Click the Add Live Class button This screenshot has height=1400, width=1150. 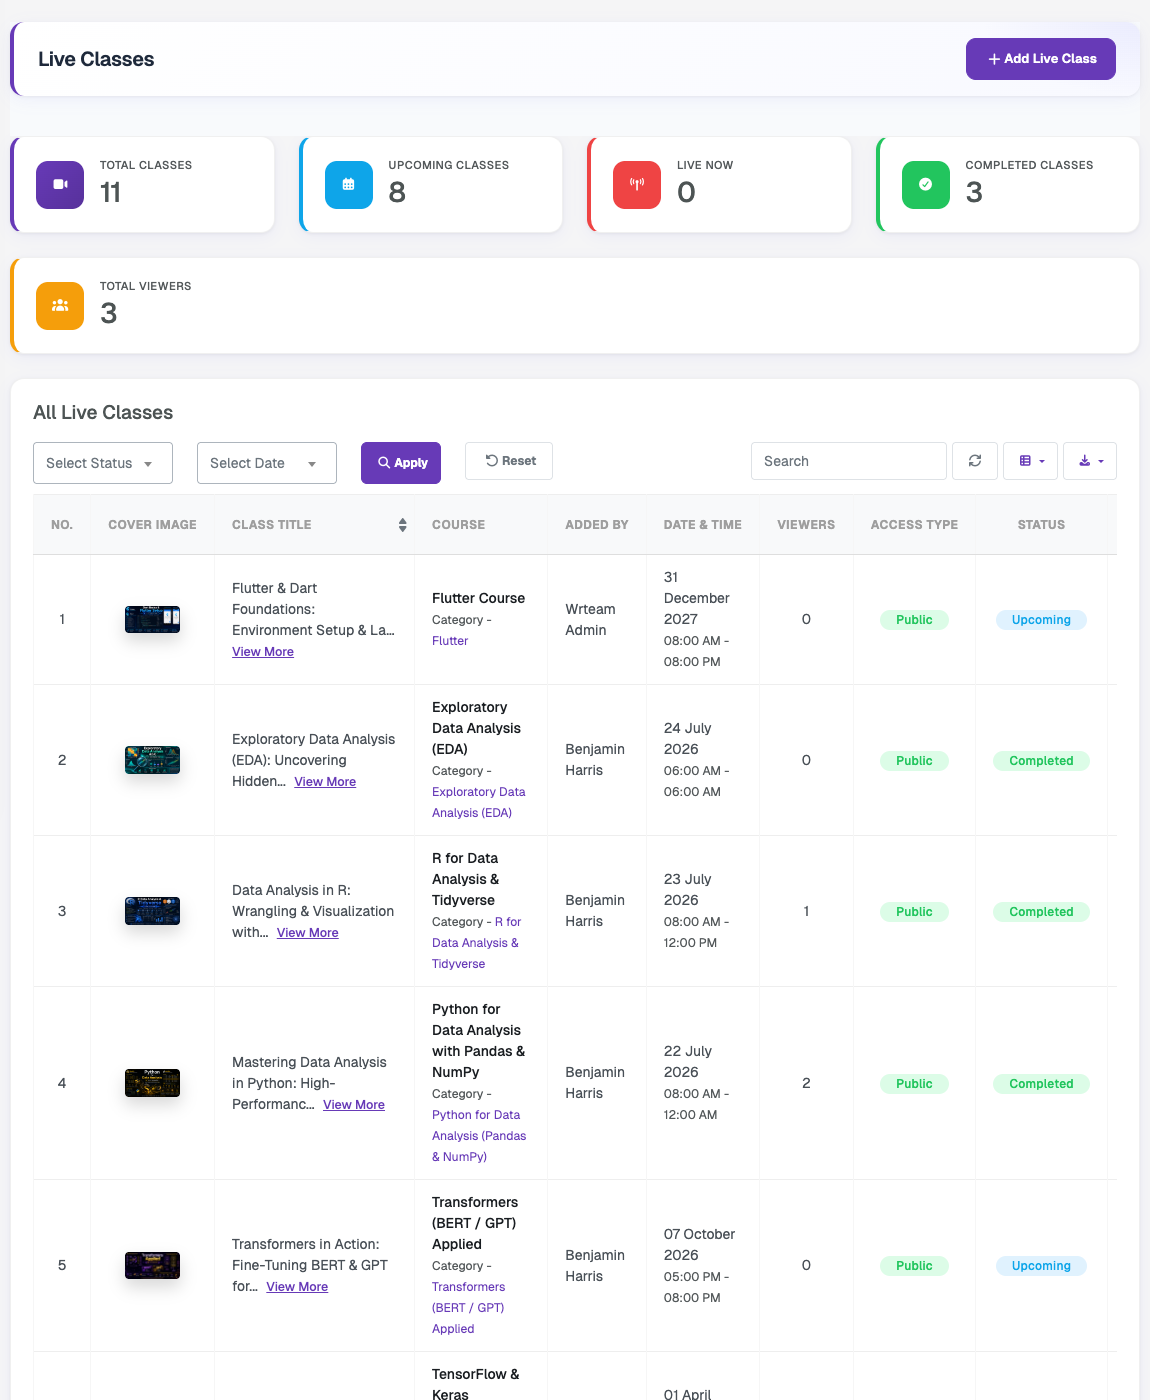coord(1041,59)
